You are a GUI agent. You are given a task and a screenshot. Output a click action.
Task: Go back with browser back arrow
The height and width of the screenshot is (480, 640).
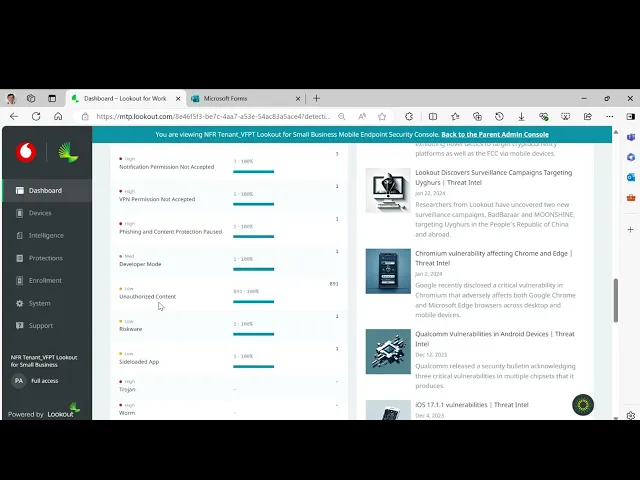(14, 116)
